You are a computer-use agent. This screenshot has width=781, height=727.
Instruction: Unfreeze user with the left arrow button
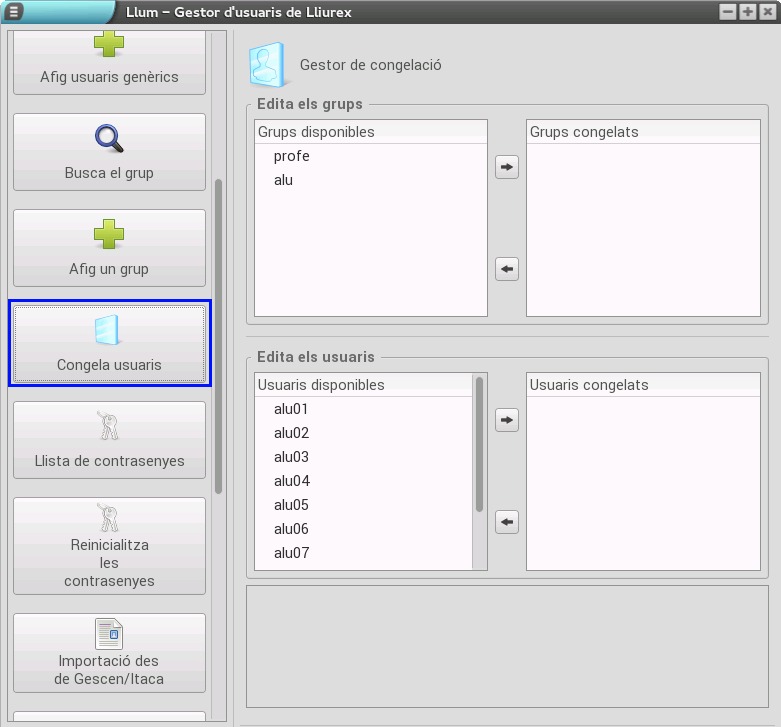[507, 522]
